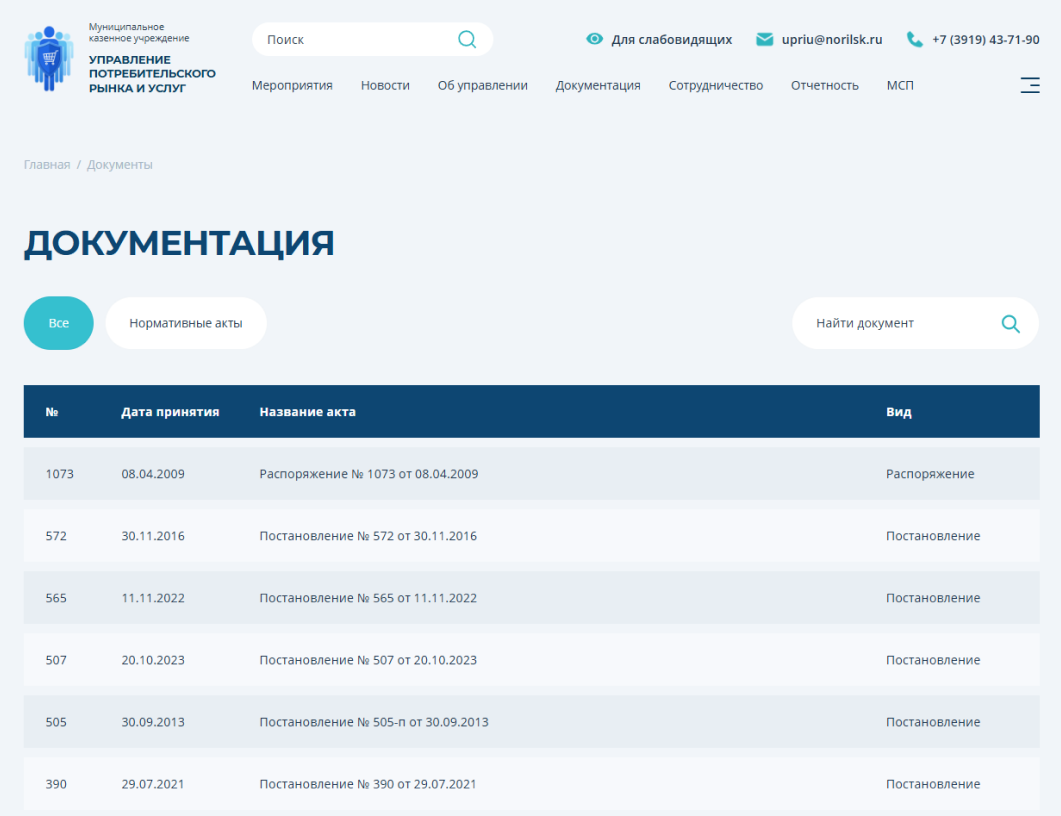The width and height of the screenshot is (1061, 816).
Task: Click Постановление type cell in row 565
Action: 933,598
